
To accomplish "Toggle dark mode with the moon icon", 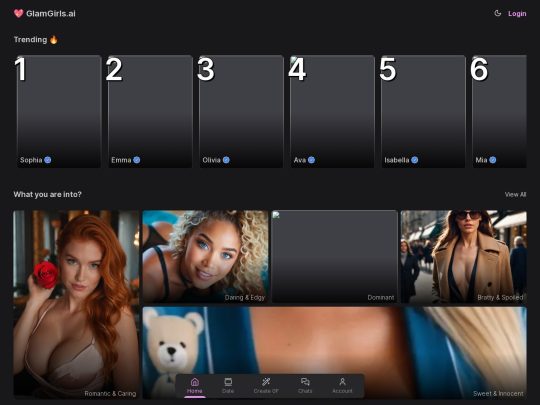I will coord(497,13).
